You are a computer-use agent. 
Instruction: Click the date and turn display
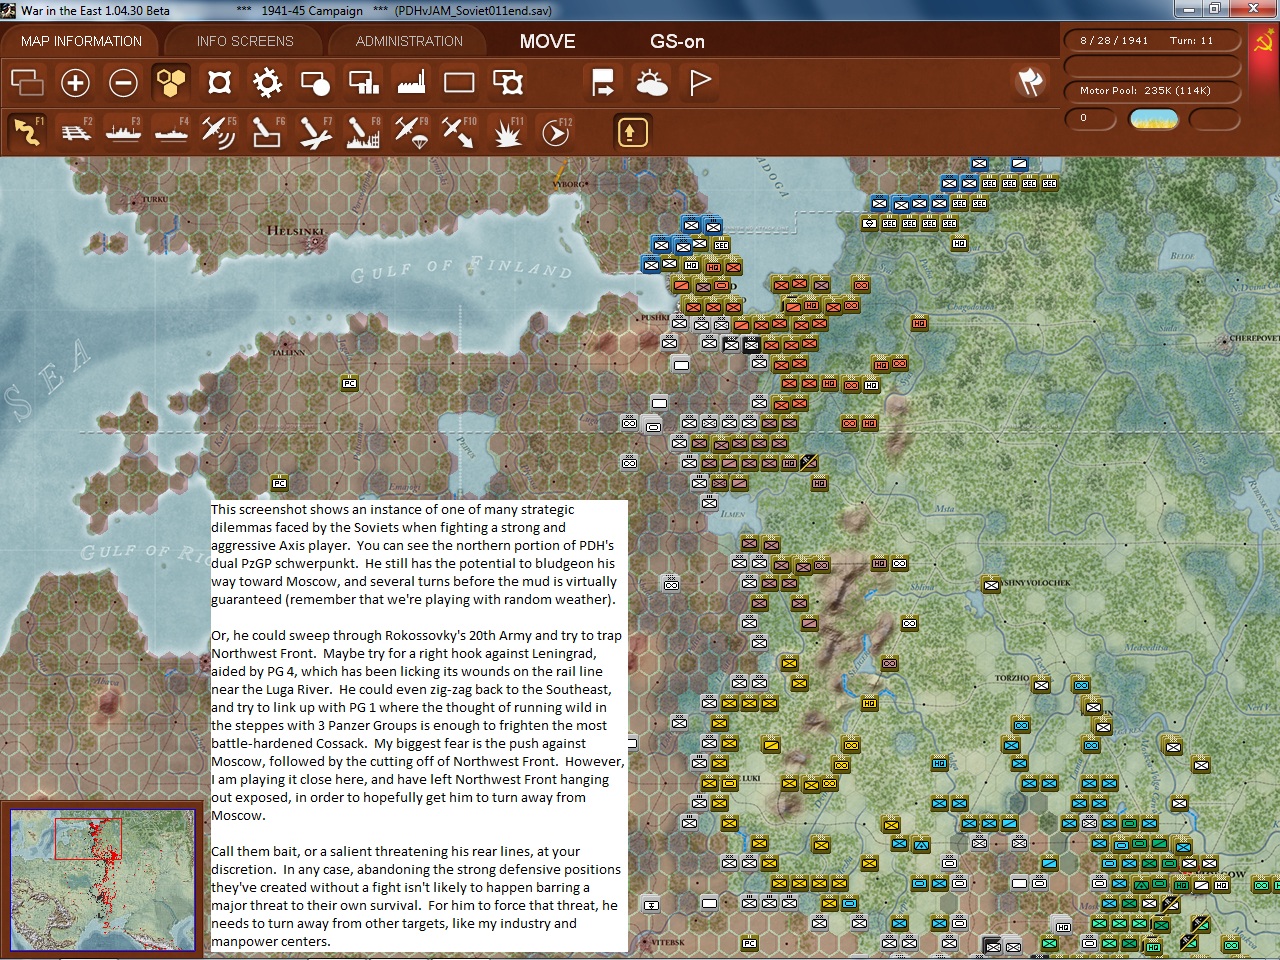coord(1152,41)
